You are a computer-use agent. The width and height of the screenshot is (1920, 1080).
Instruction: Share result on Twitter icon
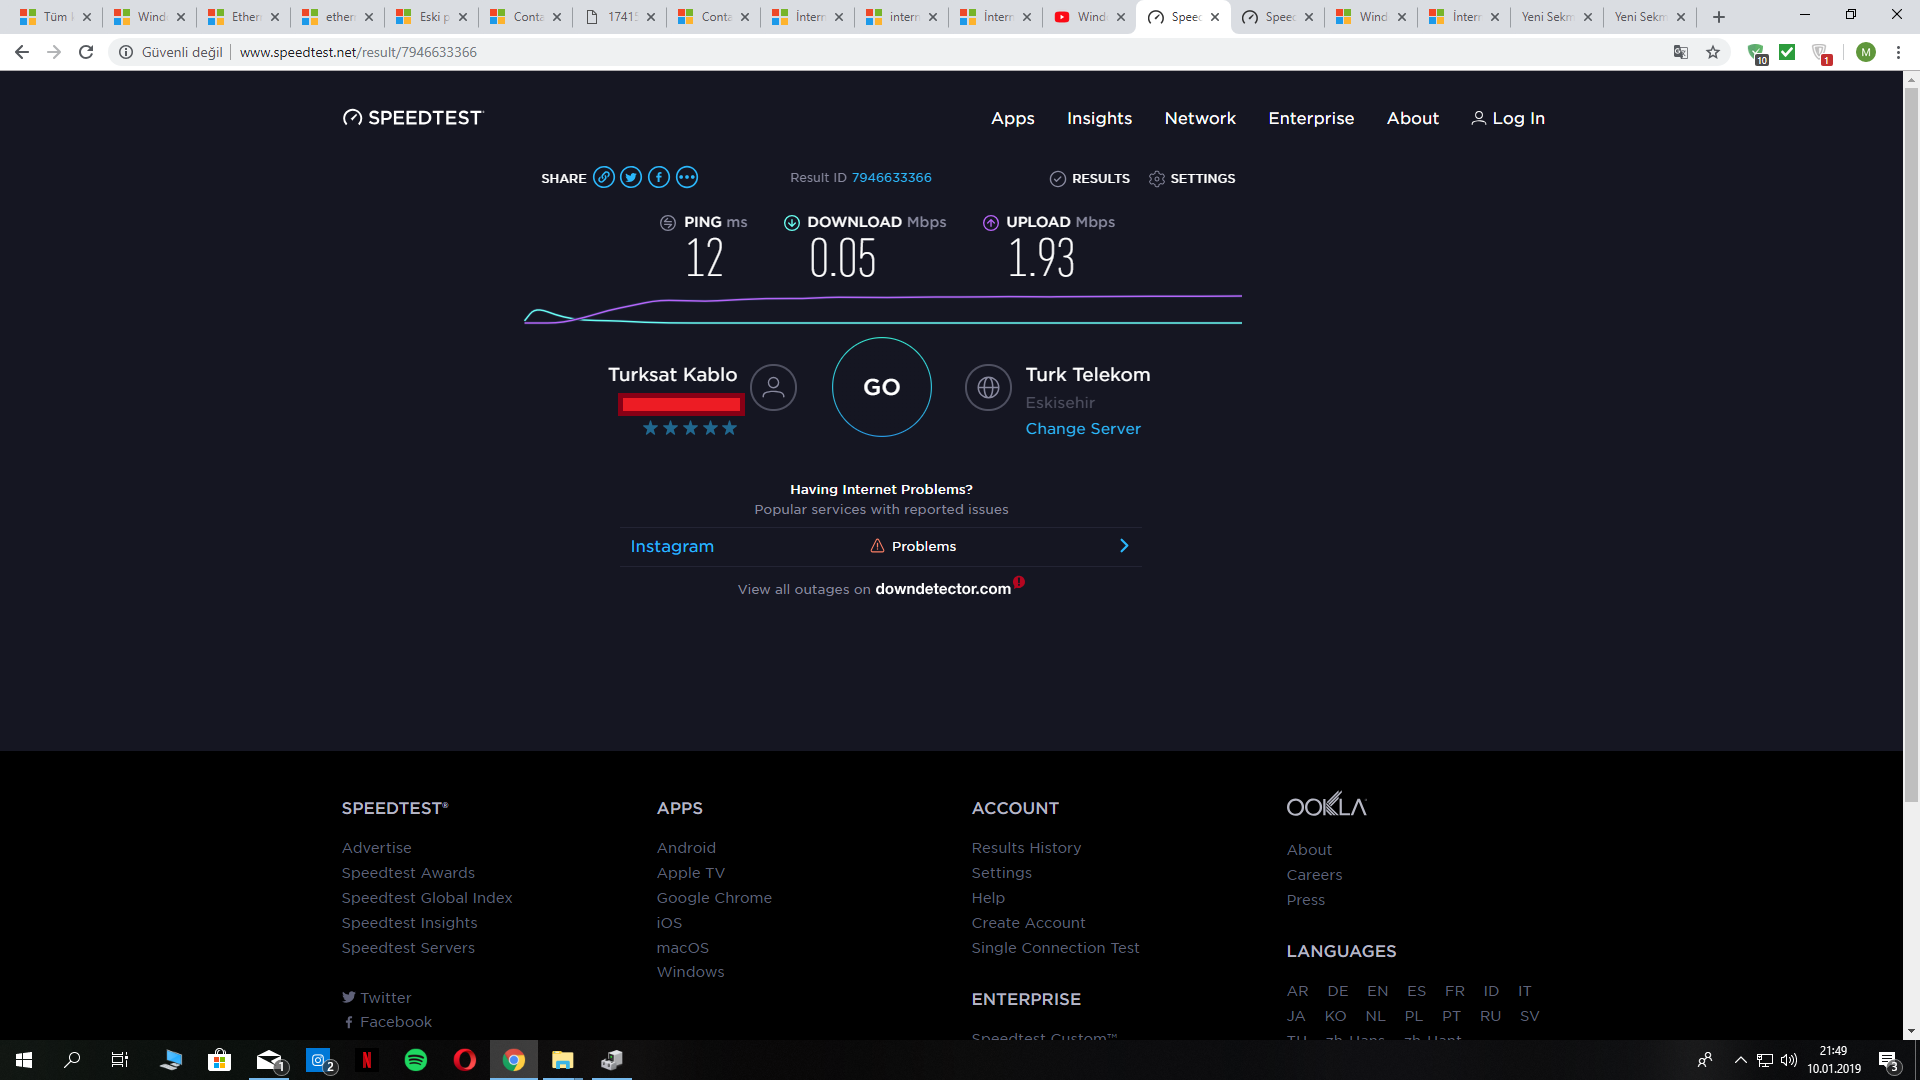(631, 178)
